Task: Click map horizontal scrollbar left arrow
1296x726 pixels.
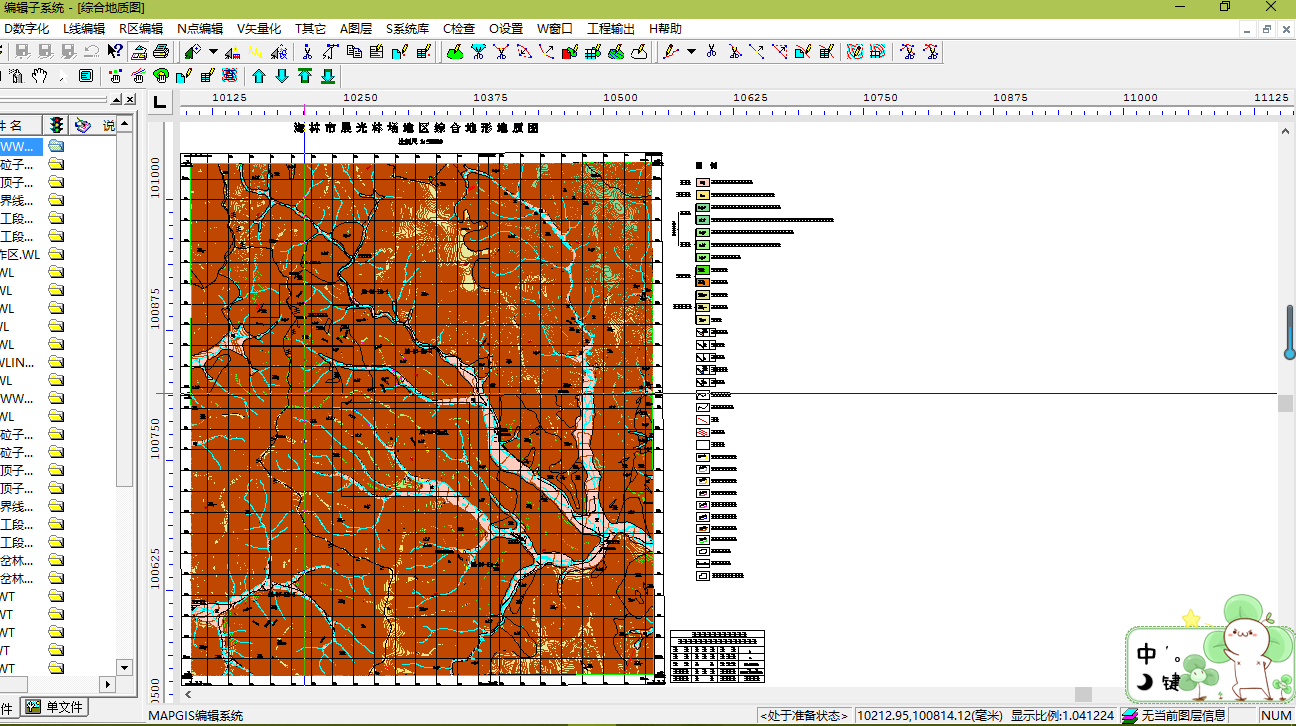Action: tap(188, 694)
